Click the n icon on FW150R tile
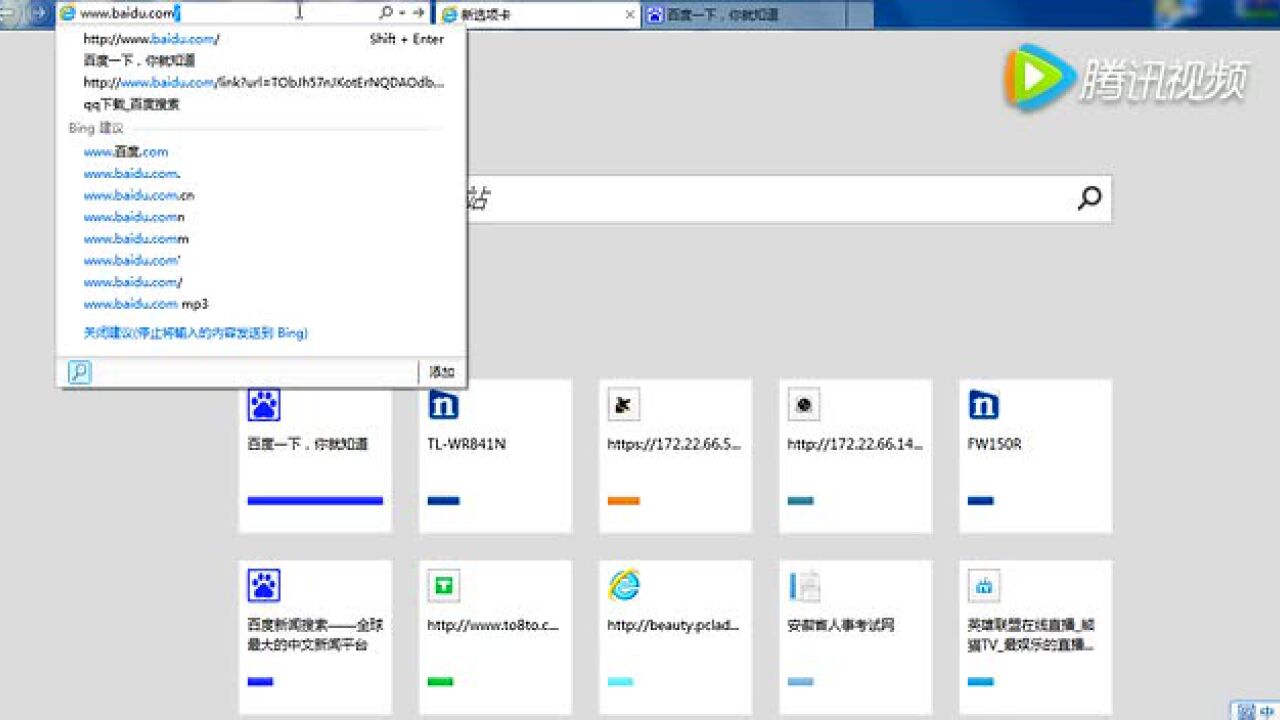 (983, 405)
